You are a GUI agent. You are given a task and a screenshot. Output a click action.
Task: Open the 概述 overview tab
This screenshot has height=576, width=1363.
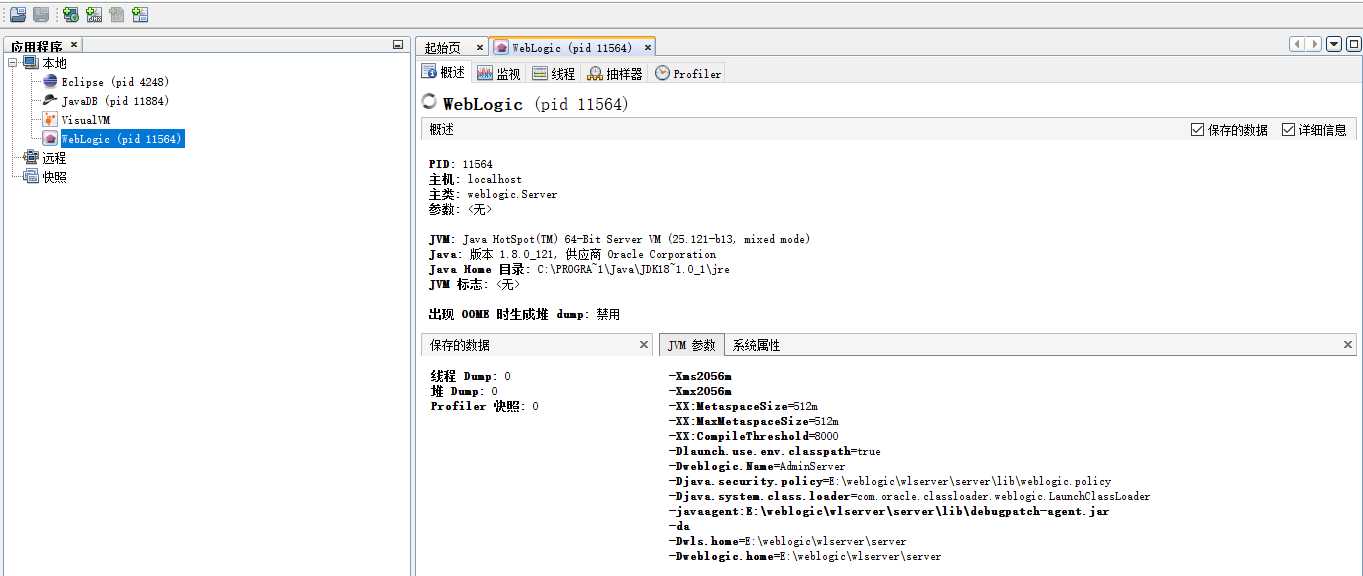444,73
